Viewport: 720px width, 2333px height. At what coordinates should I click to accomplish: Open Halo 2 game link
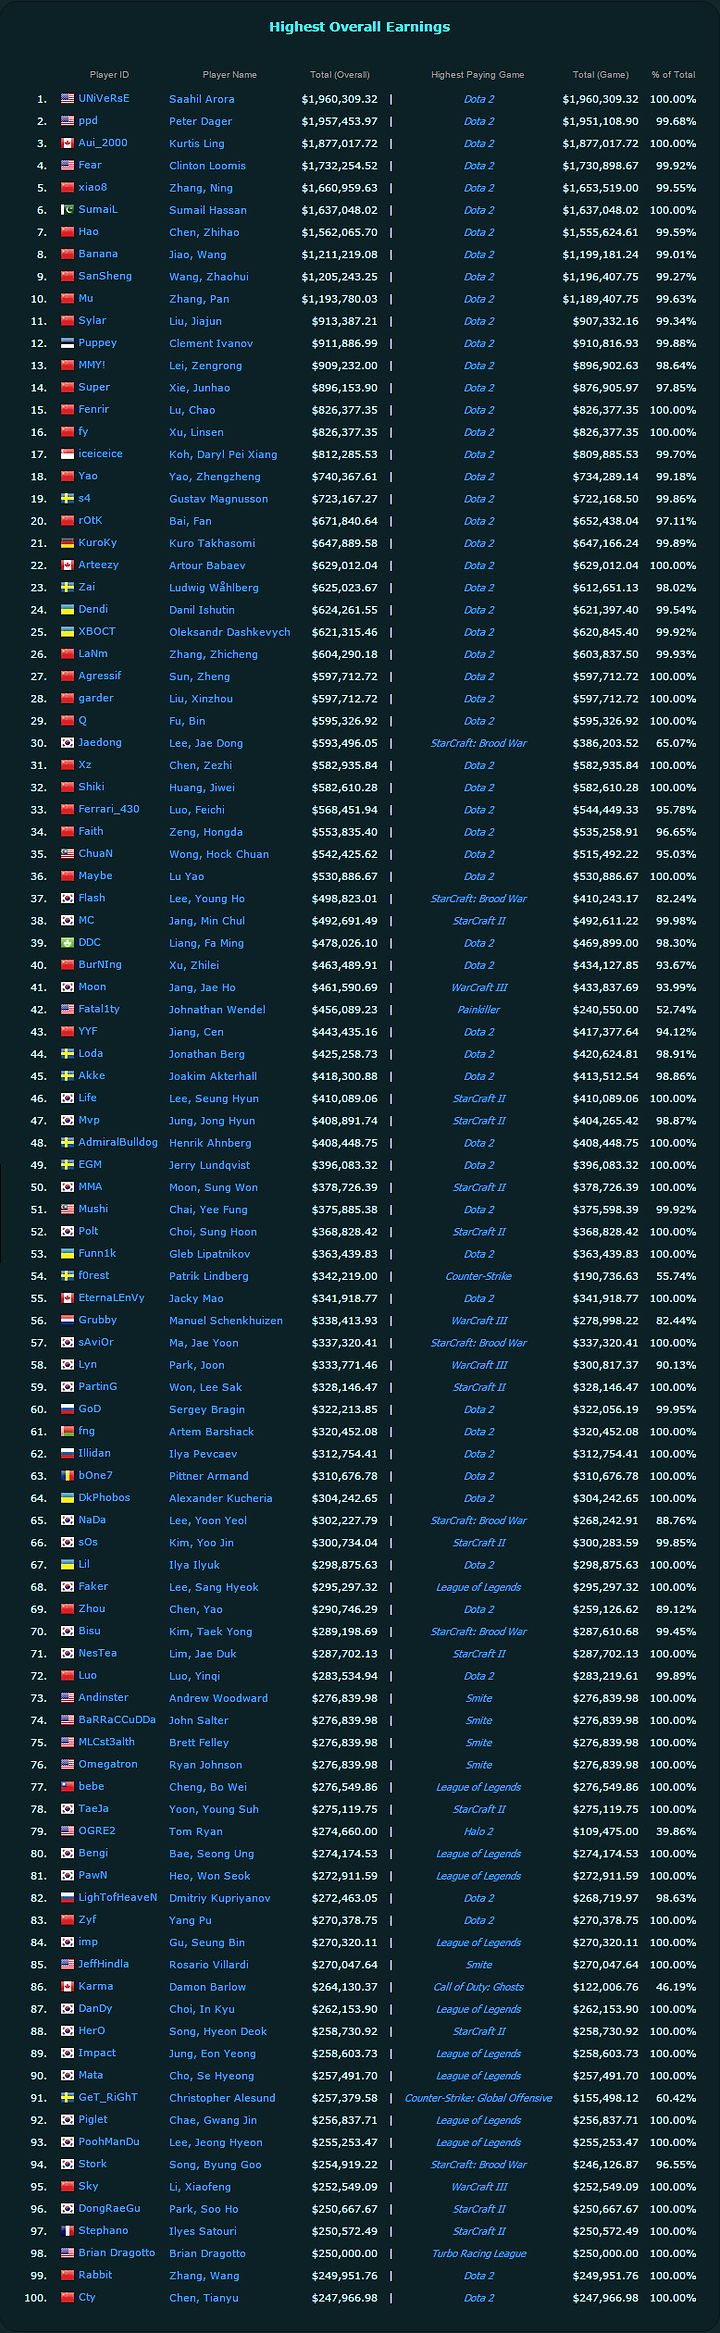click(x=478, y=1831)
